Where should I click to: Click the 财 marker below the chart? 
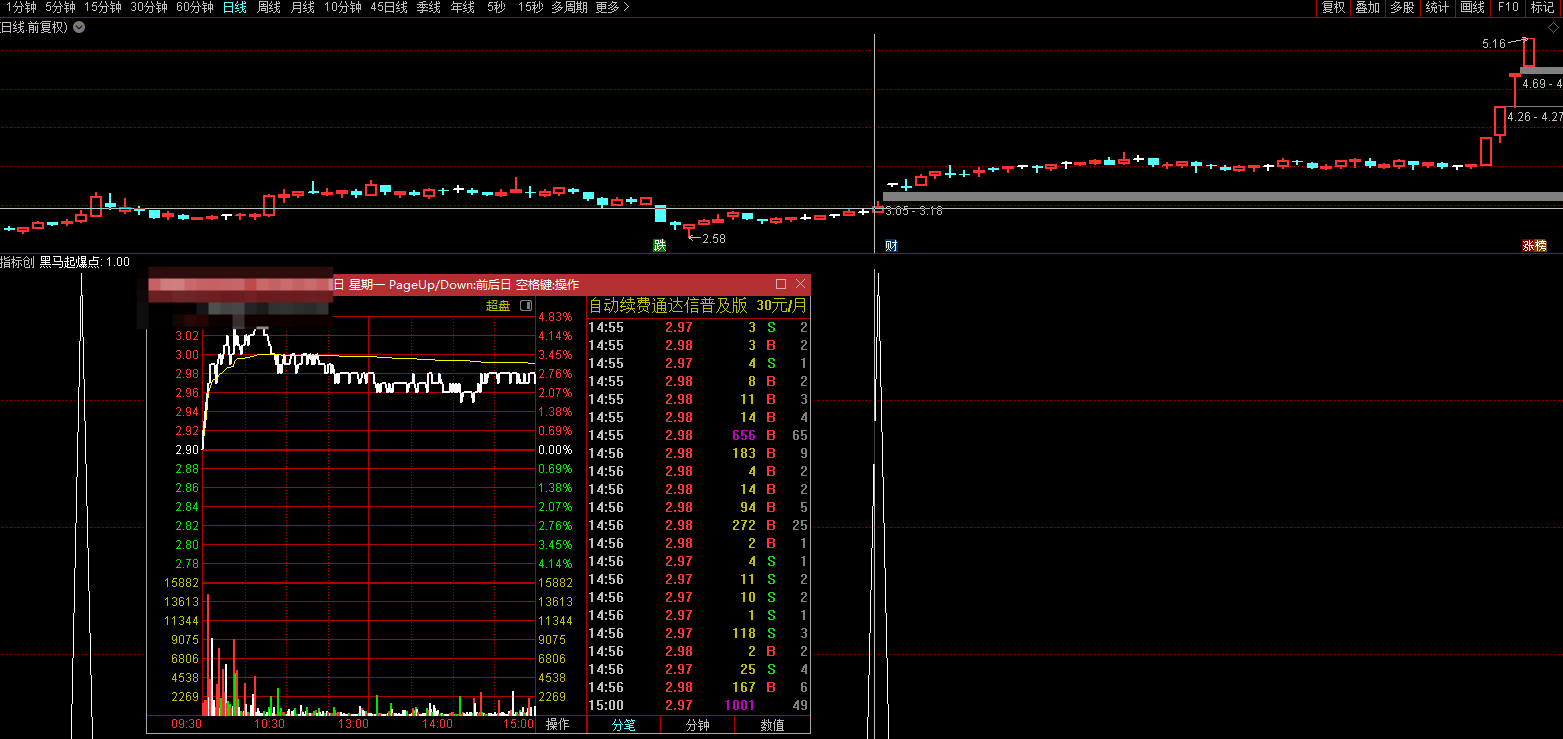point(891,245)
